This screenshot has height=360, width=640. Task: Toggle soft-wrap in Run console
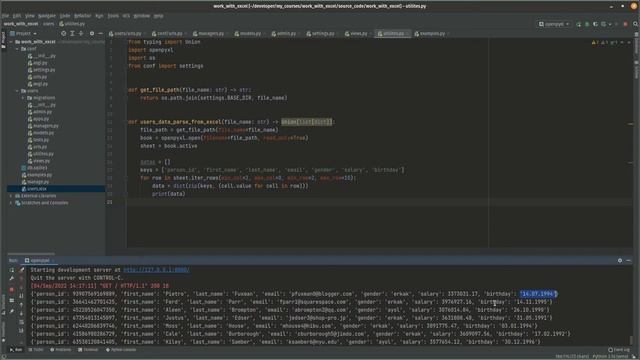tap(21, 322)
